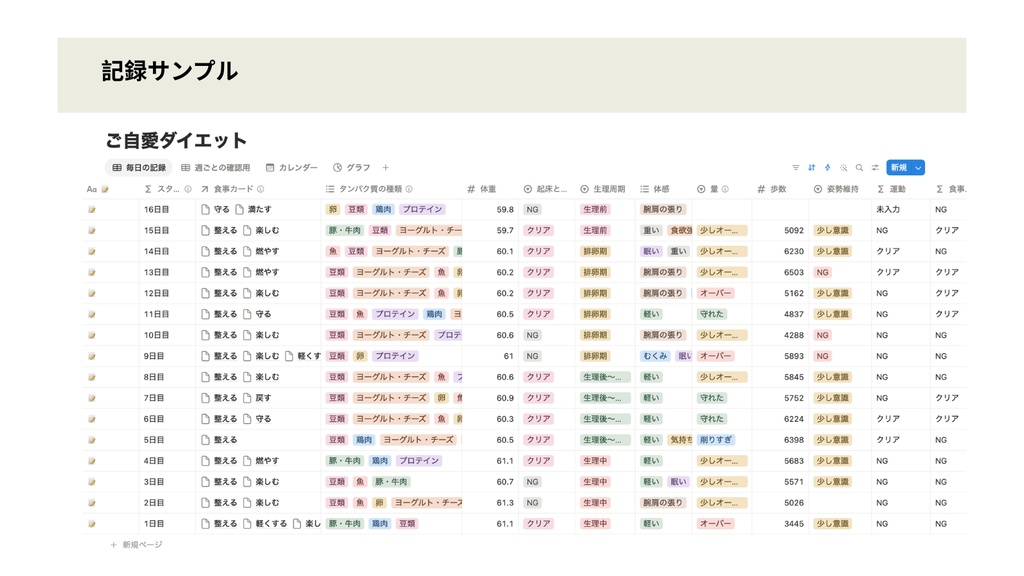
Task: Expand the dropdown arrow beside 新規
Action: pyautogui.click(x=918, y=168)
